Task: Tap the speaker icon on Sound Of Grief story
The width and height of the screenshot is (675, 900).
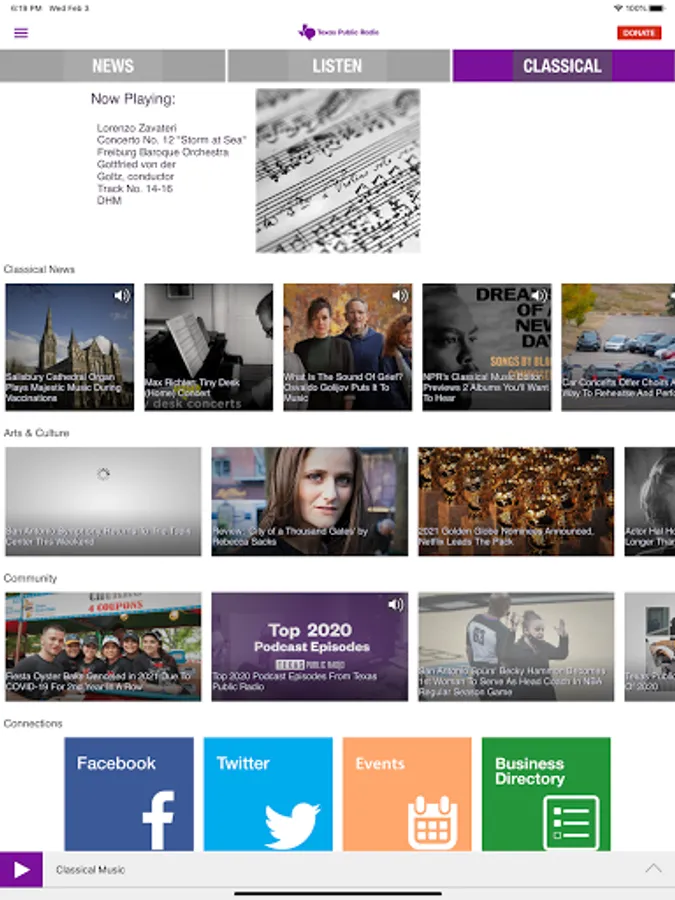Action: pos(399,296)
